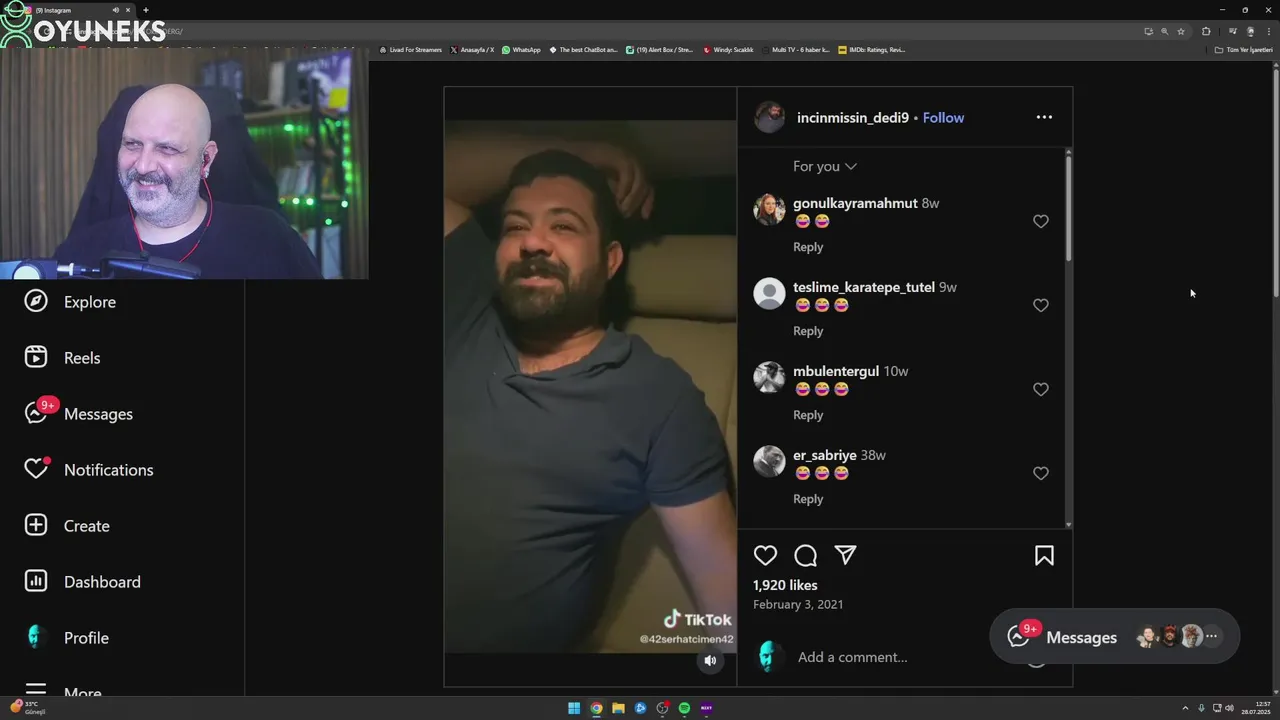Open Chrome from the taskbar
1280x720 pixels.
596,708
